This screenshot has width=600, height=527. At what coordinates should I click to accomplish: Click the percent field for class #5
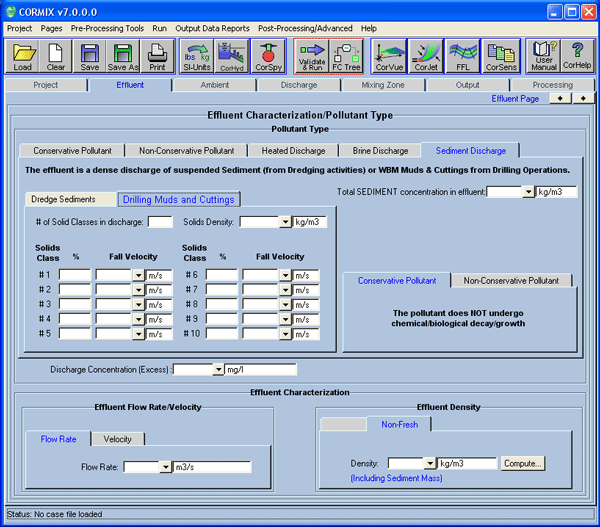tap(75, 334)
